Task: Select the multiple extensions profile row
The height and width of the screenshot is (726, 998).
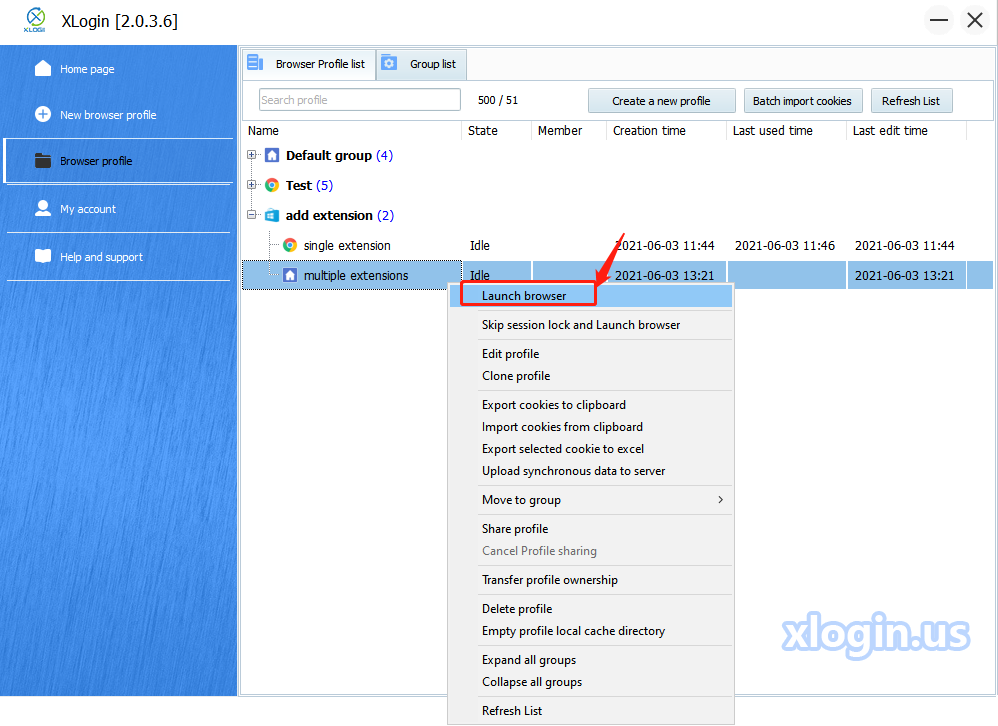Action: pyautogui.click(x=617, y=276)
